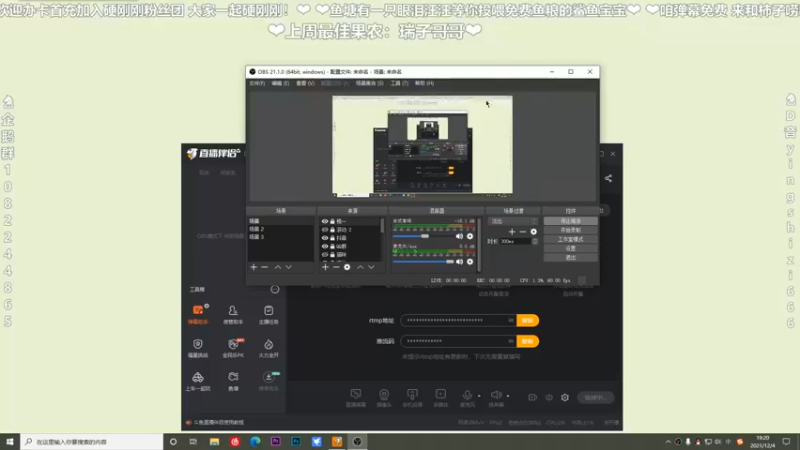Click the highlighted stop streaming button in OBS controls
The image size is (800, 450).
[x=570, y=221]
